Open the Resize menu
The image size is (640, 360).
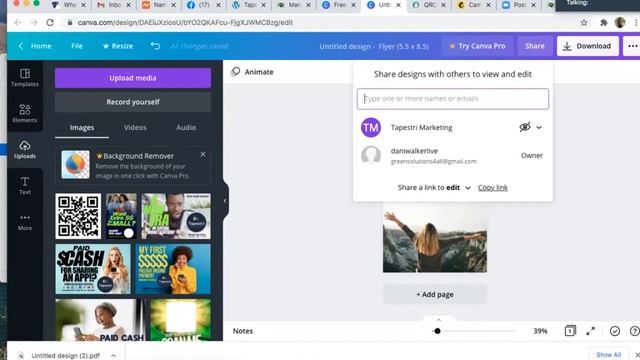118,46
